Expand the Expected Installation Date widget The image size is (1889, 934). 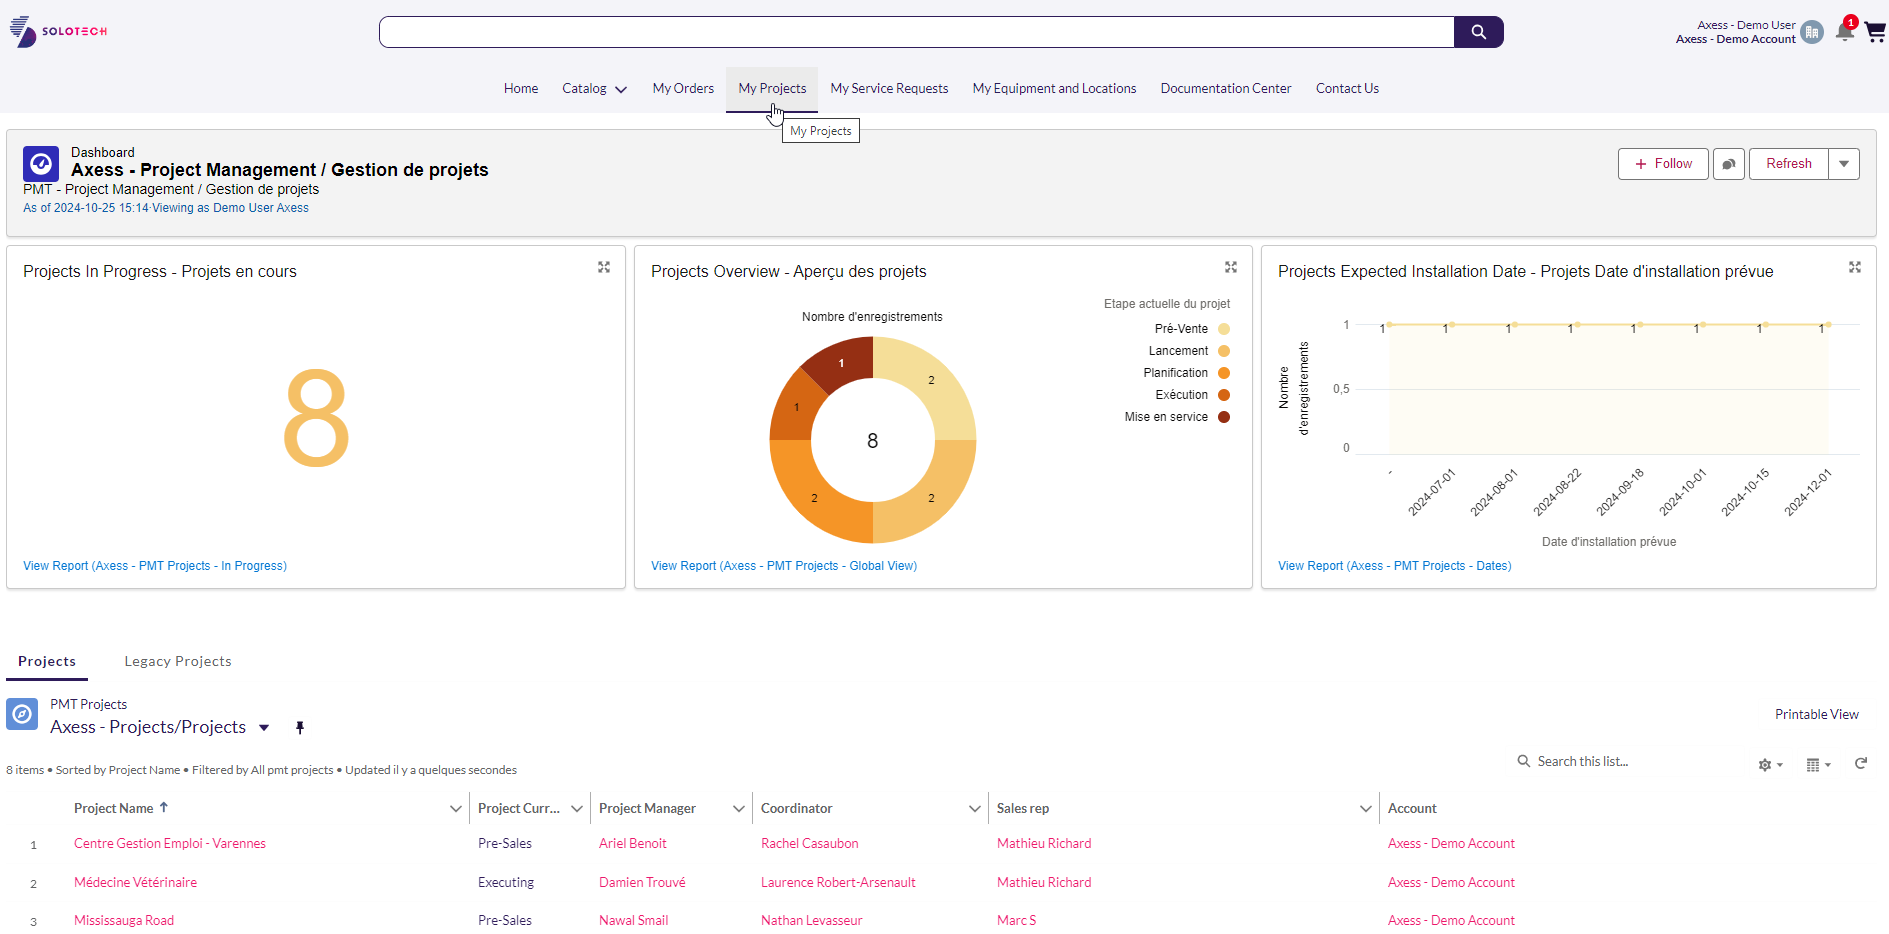pos(1855,267)
